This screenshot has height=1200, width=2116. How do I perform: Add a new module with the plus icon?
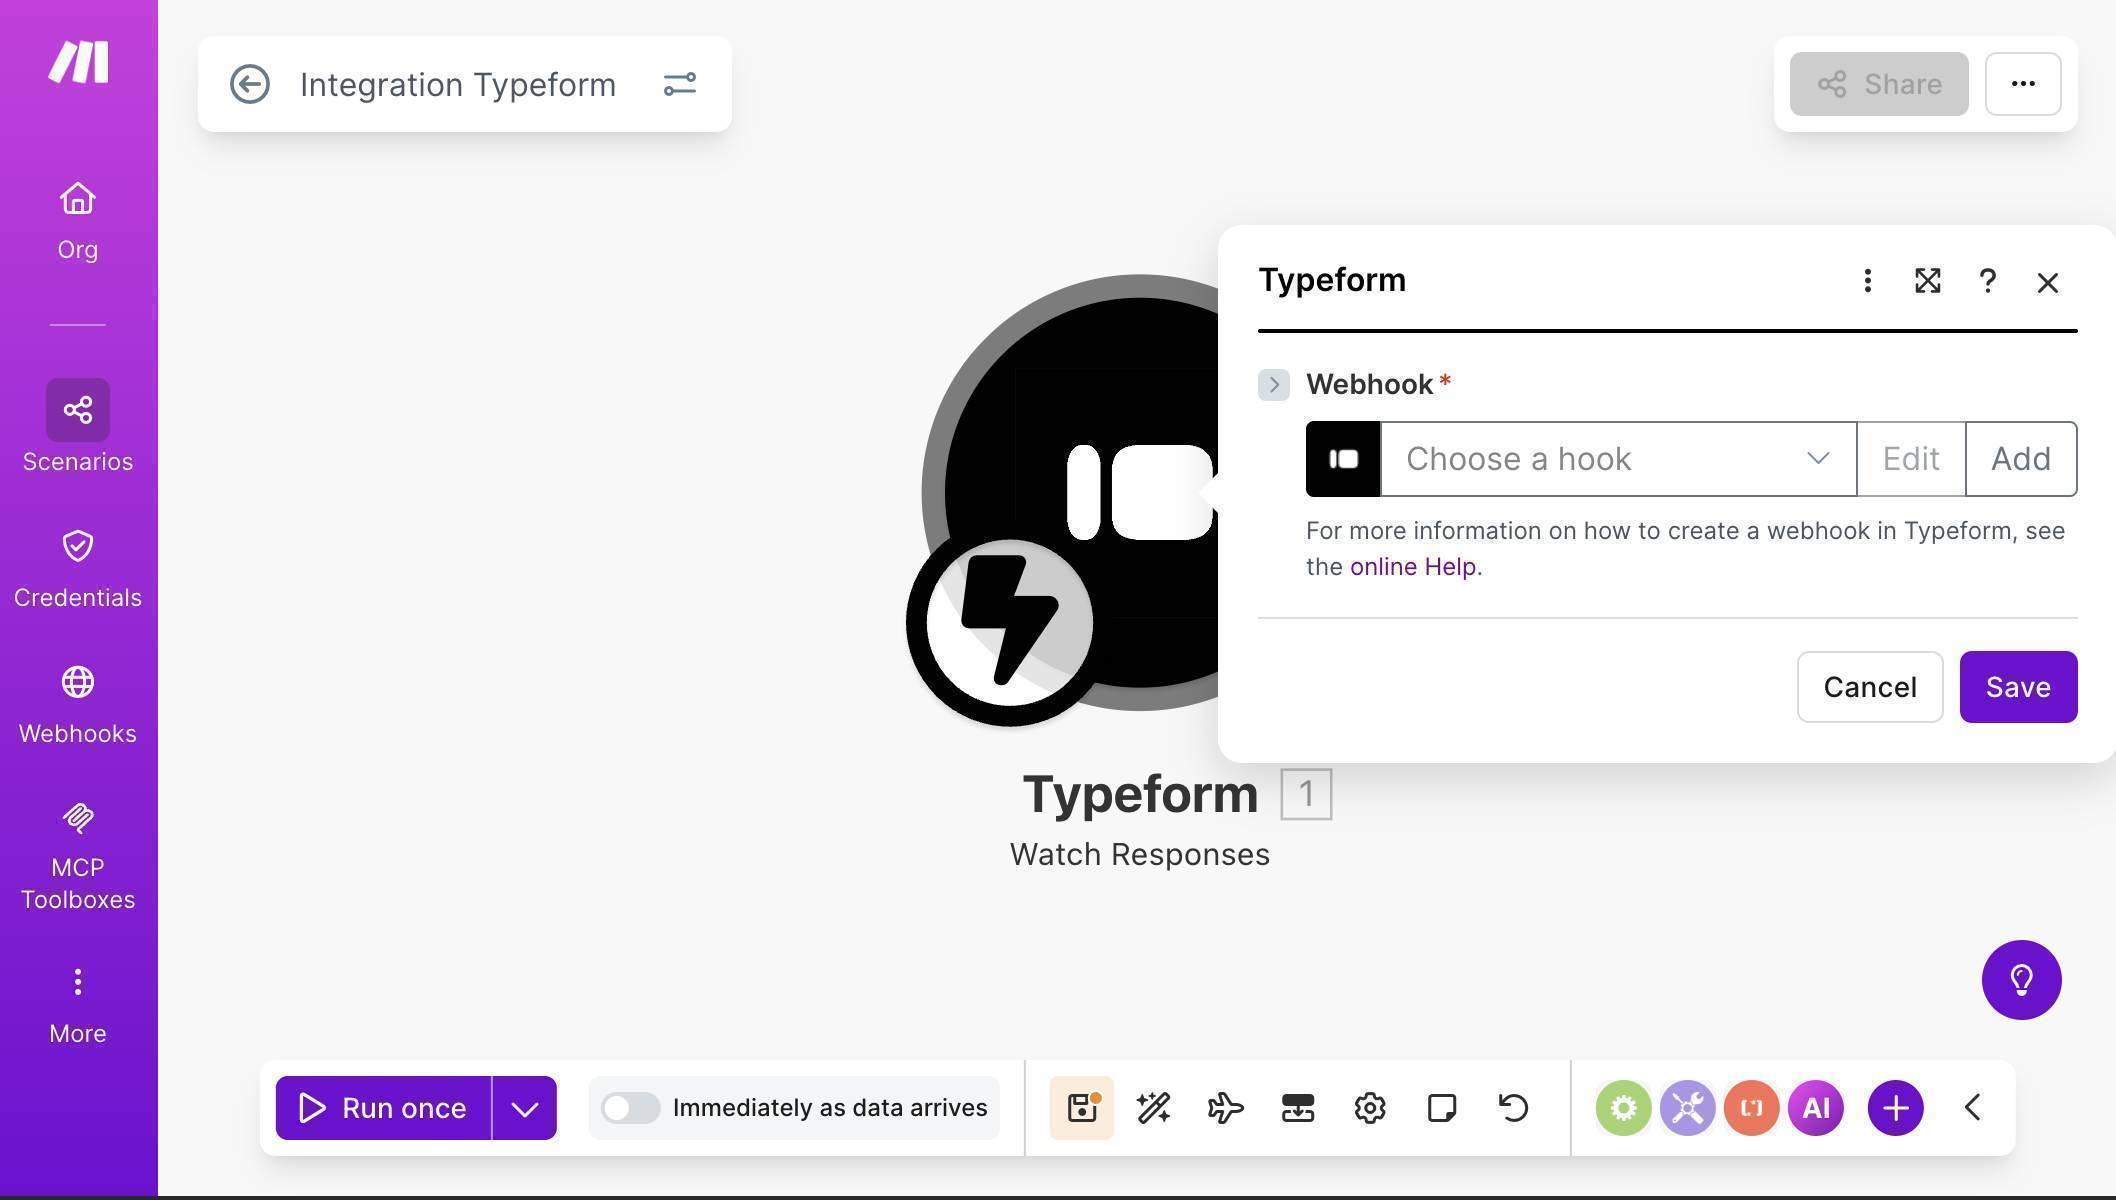click(x=1895, y=1107)
